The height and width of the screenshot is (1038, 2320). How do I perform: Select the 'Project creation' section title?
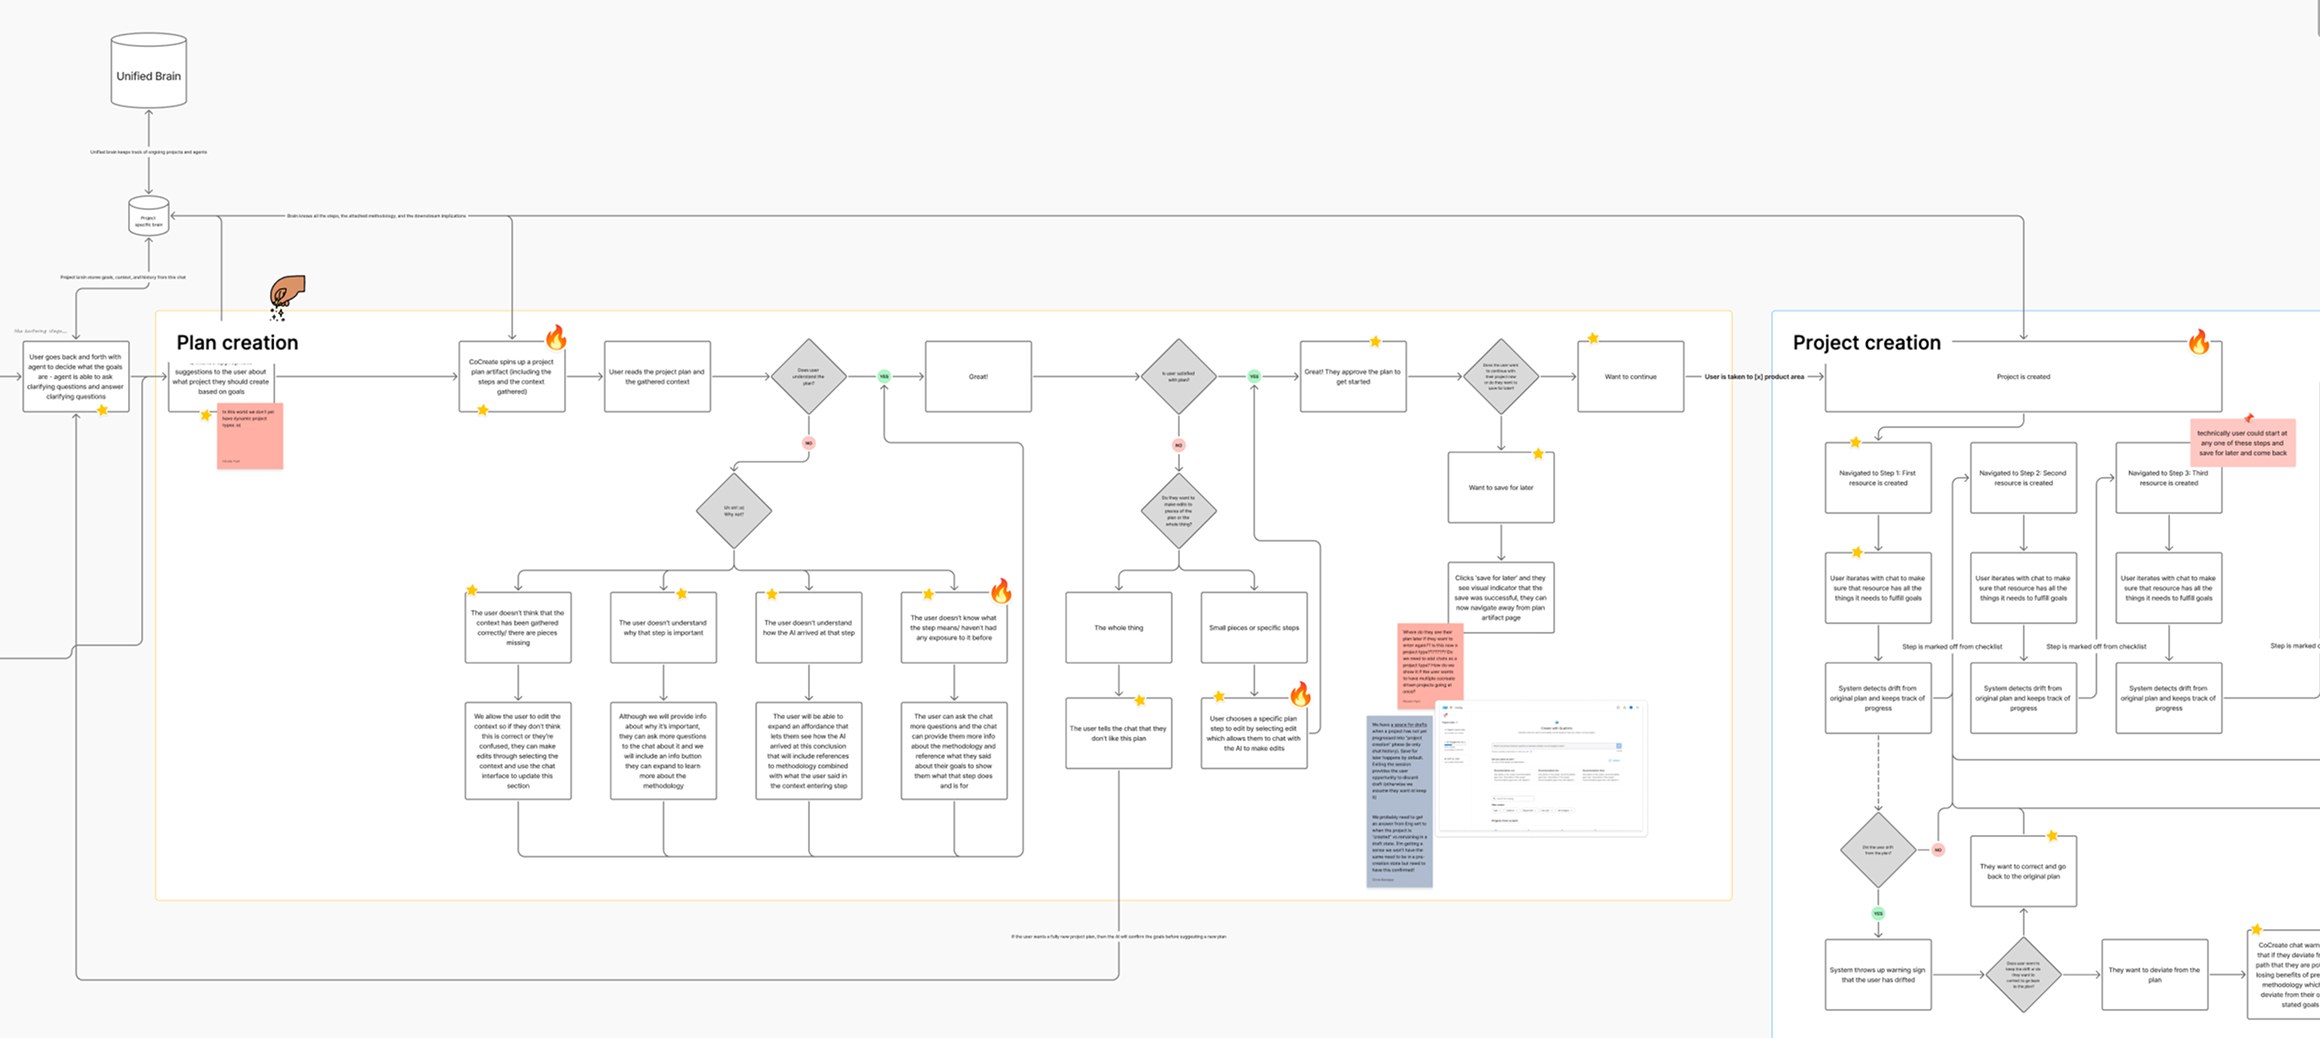(1866, 342)
